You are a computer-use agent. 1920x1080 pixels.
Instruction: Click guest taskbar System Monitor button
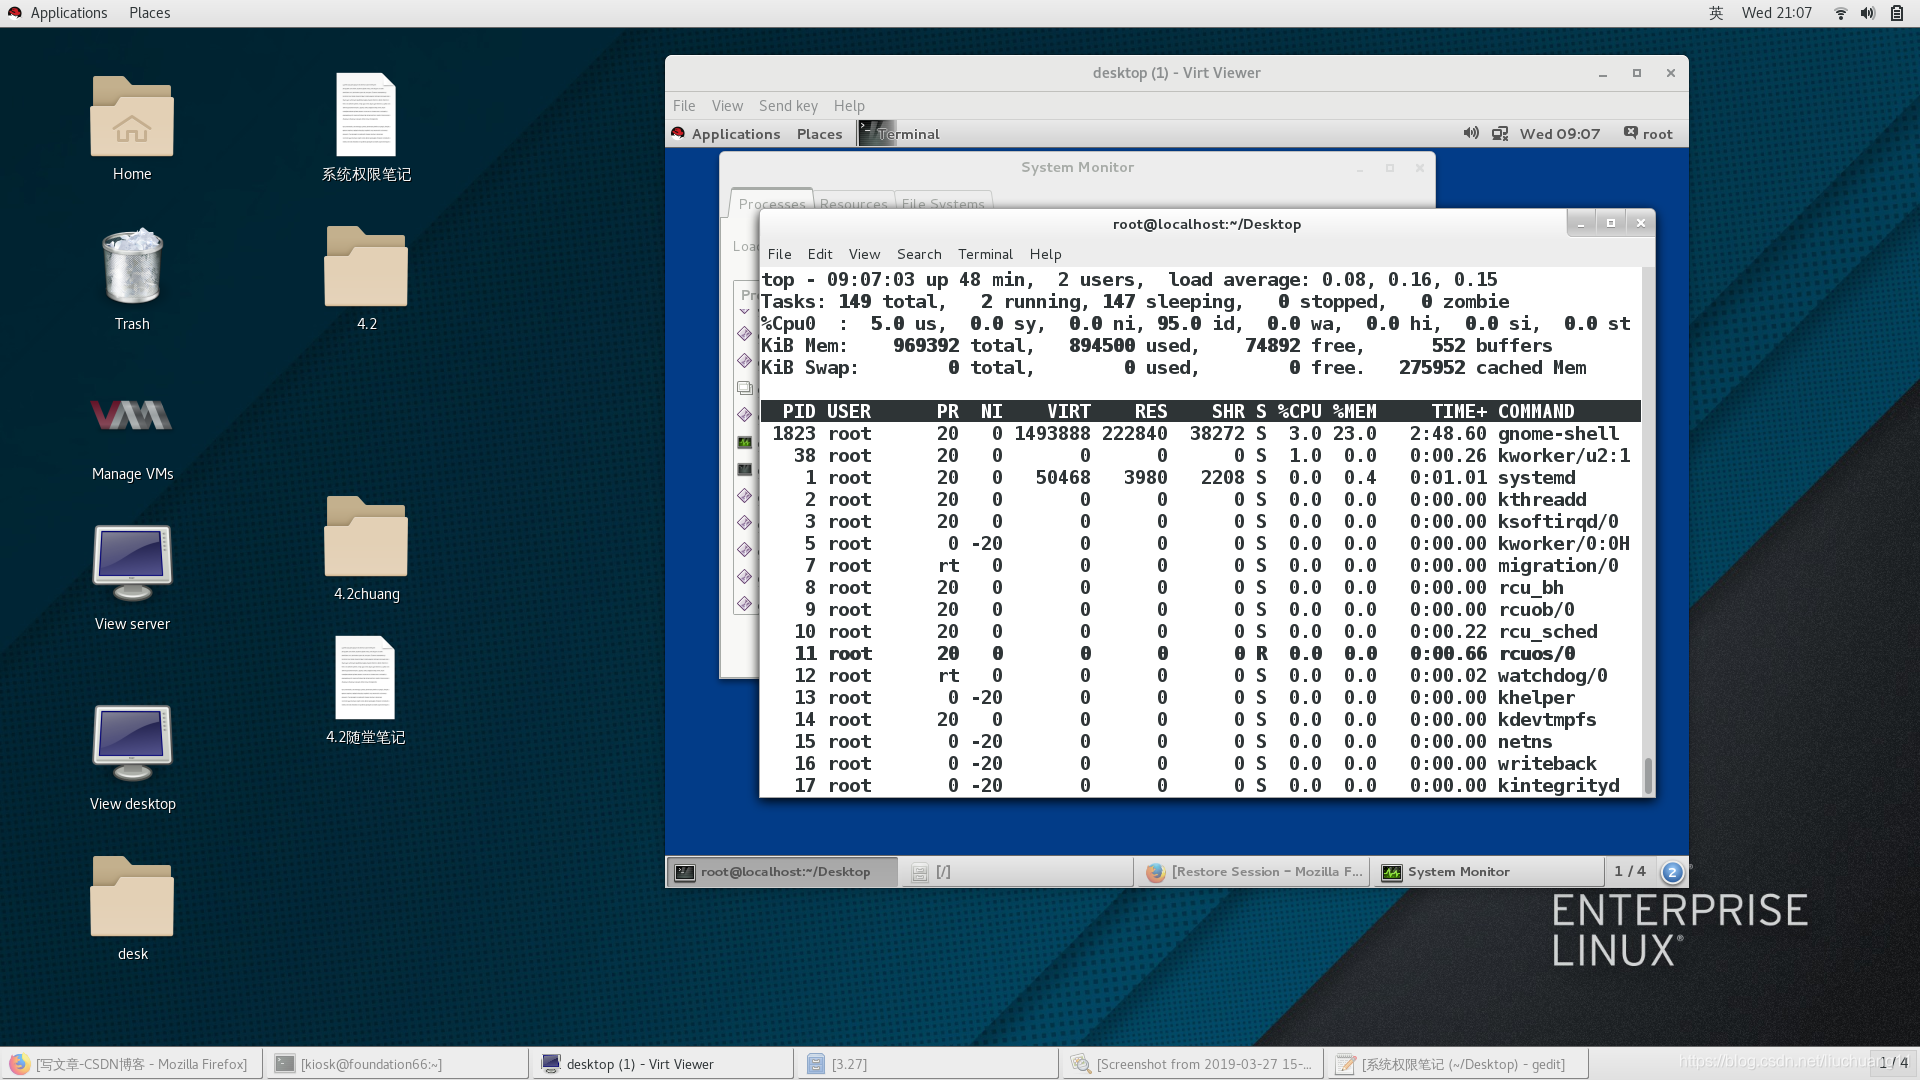click(1489, 872)
